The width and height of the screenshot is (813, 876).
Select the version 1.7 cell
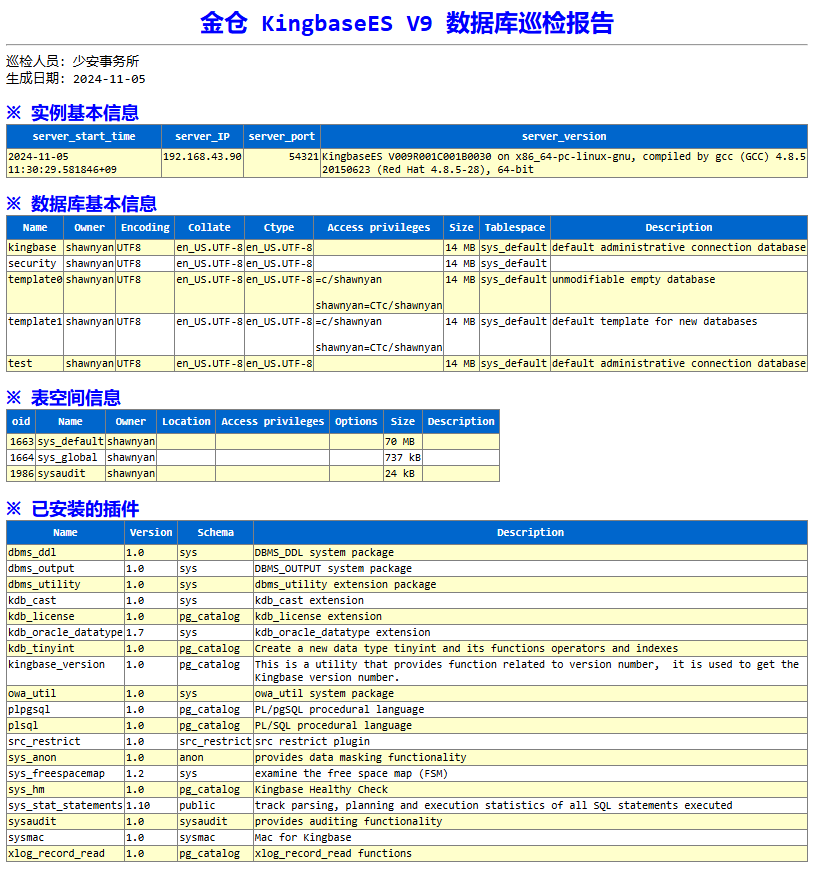click(x=151, y=632)
